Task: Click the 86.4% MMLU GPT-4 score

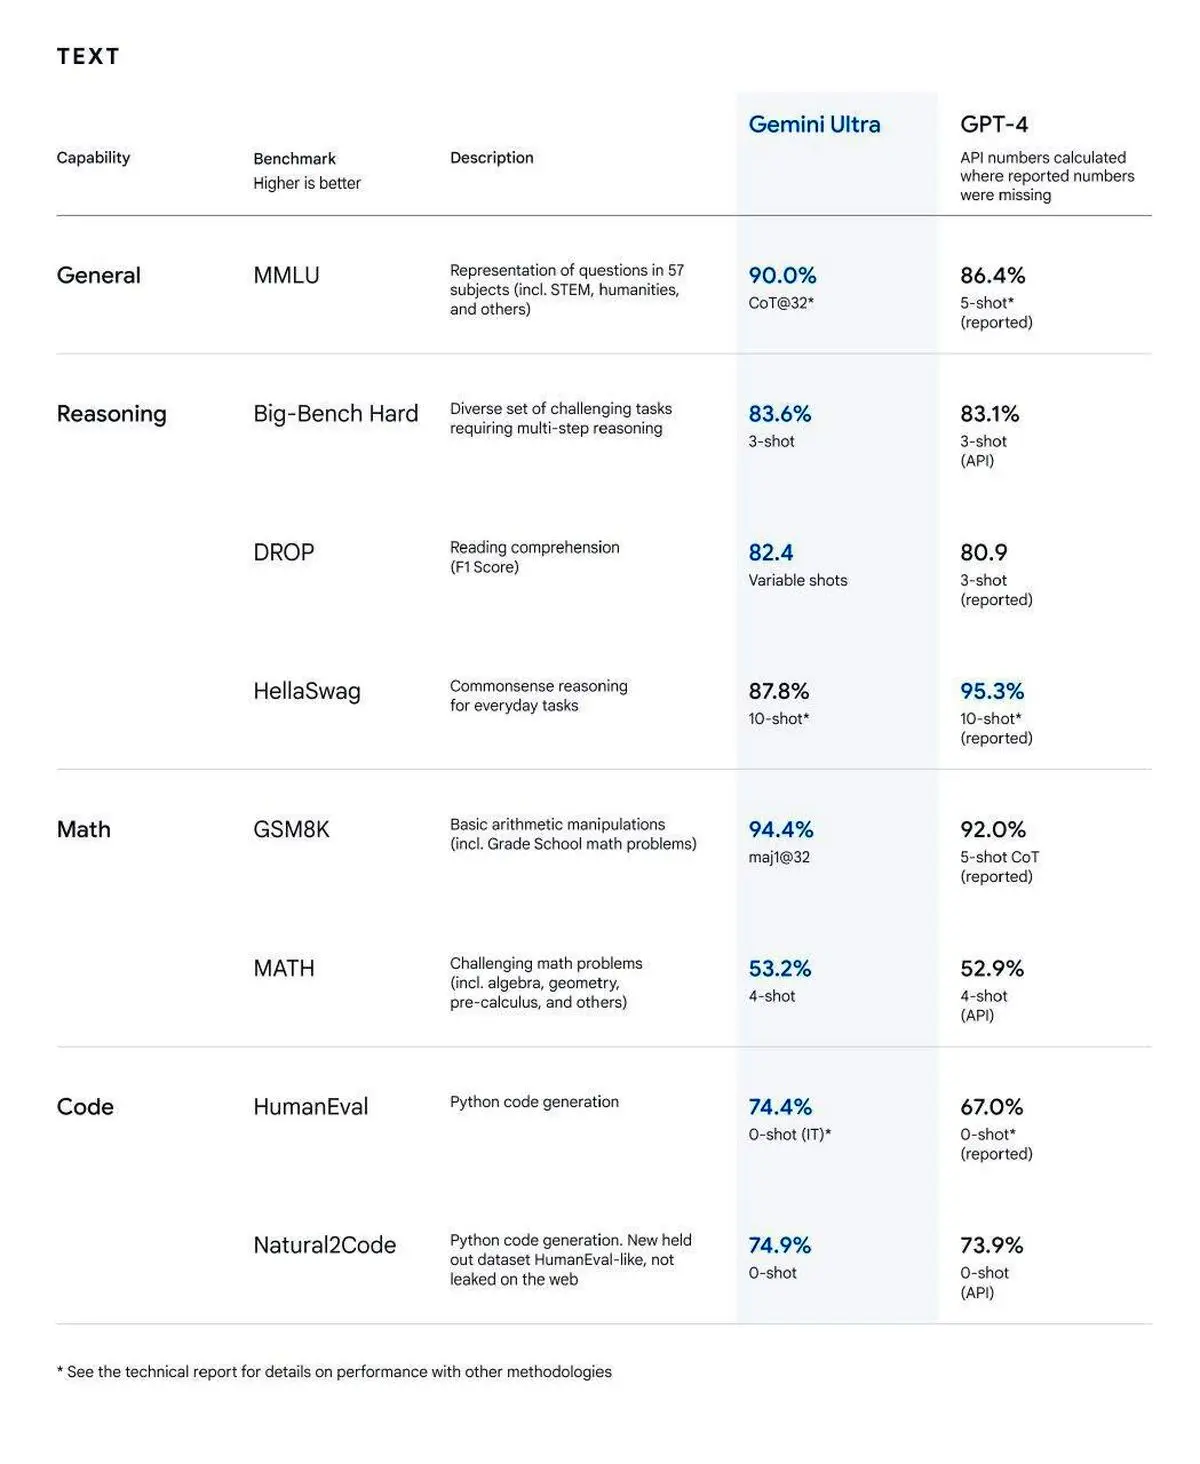Action: 992,275
